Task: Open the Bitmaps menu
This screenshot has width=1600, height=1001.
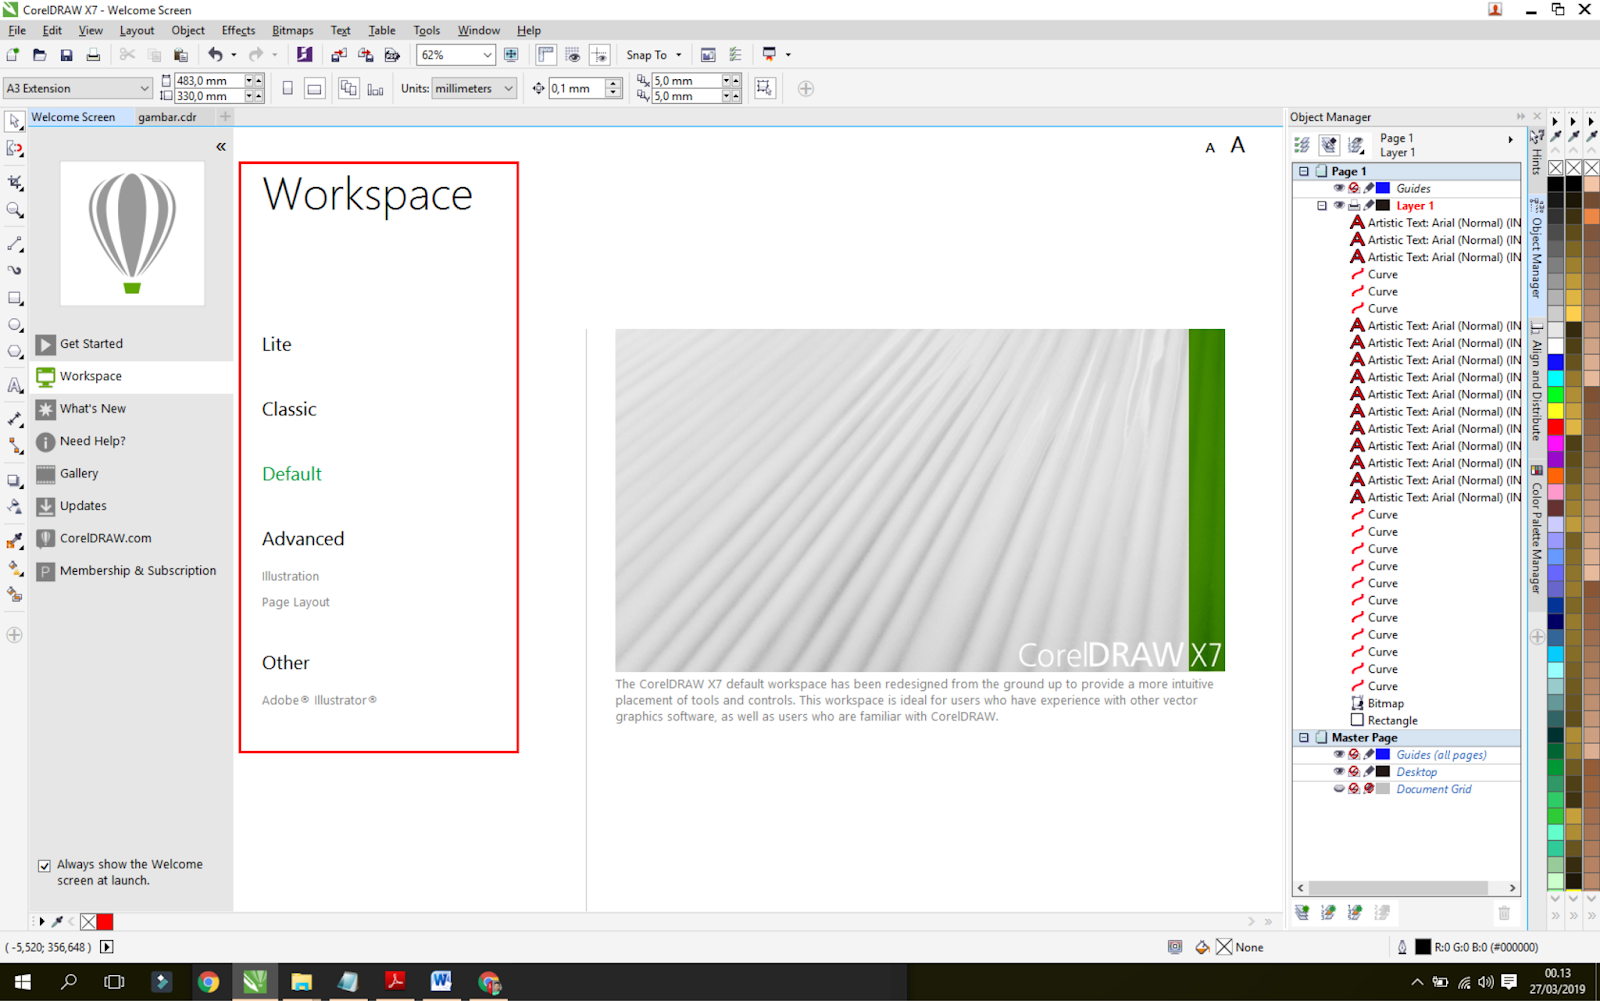Action: click(x=292, y=30)
